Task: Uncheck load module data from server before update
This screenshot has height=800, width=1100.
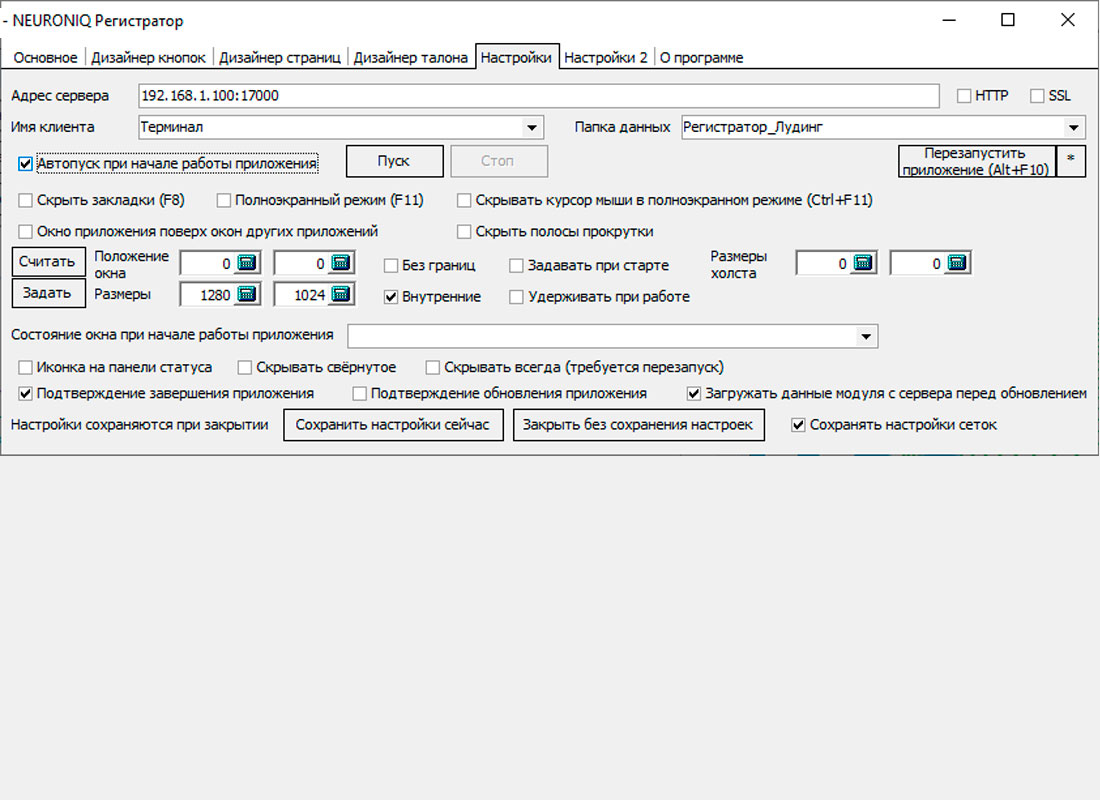Action: pos(694,394)
